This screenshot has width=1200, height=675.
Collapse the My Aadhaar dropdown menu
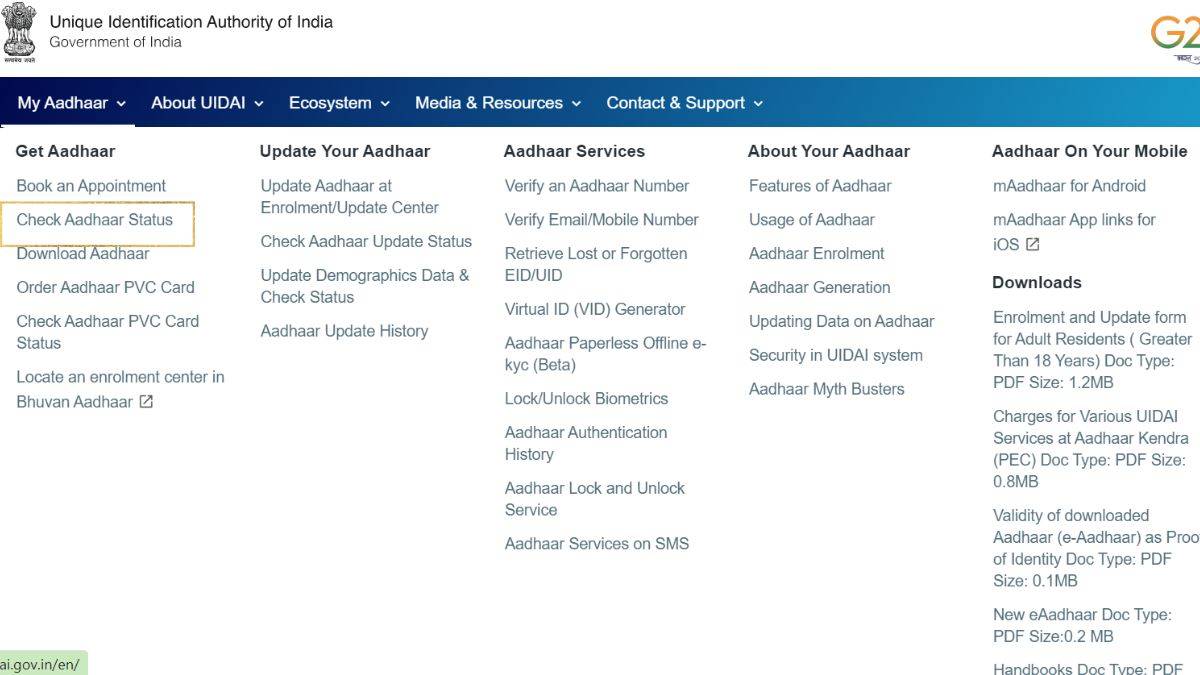click(x=72, y=103)
